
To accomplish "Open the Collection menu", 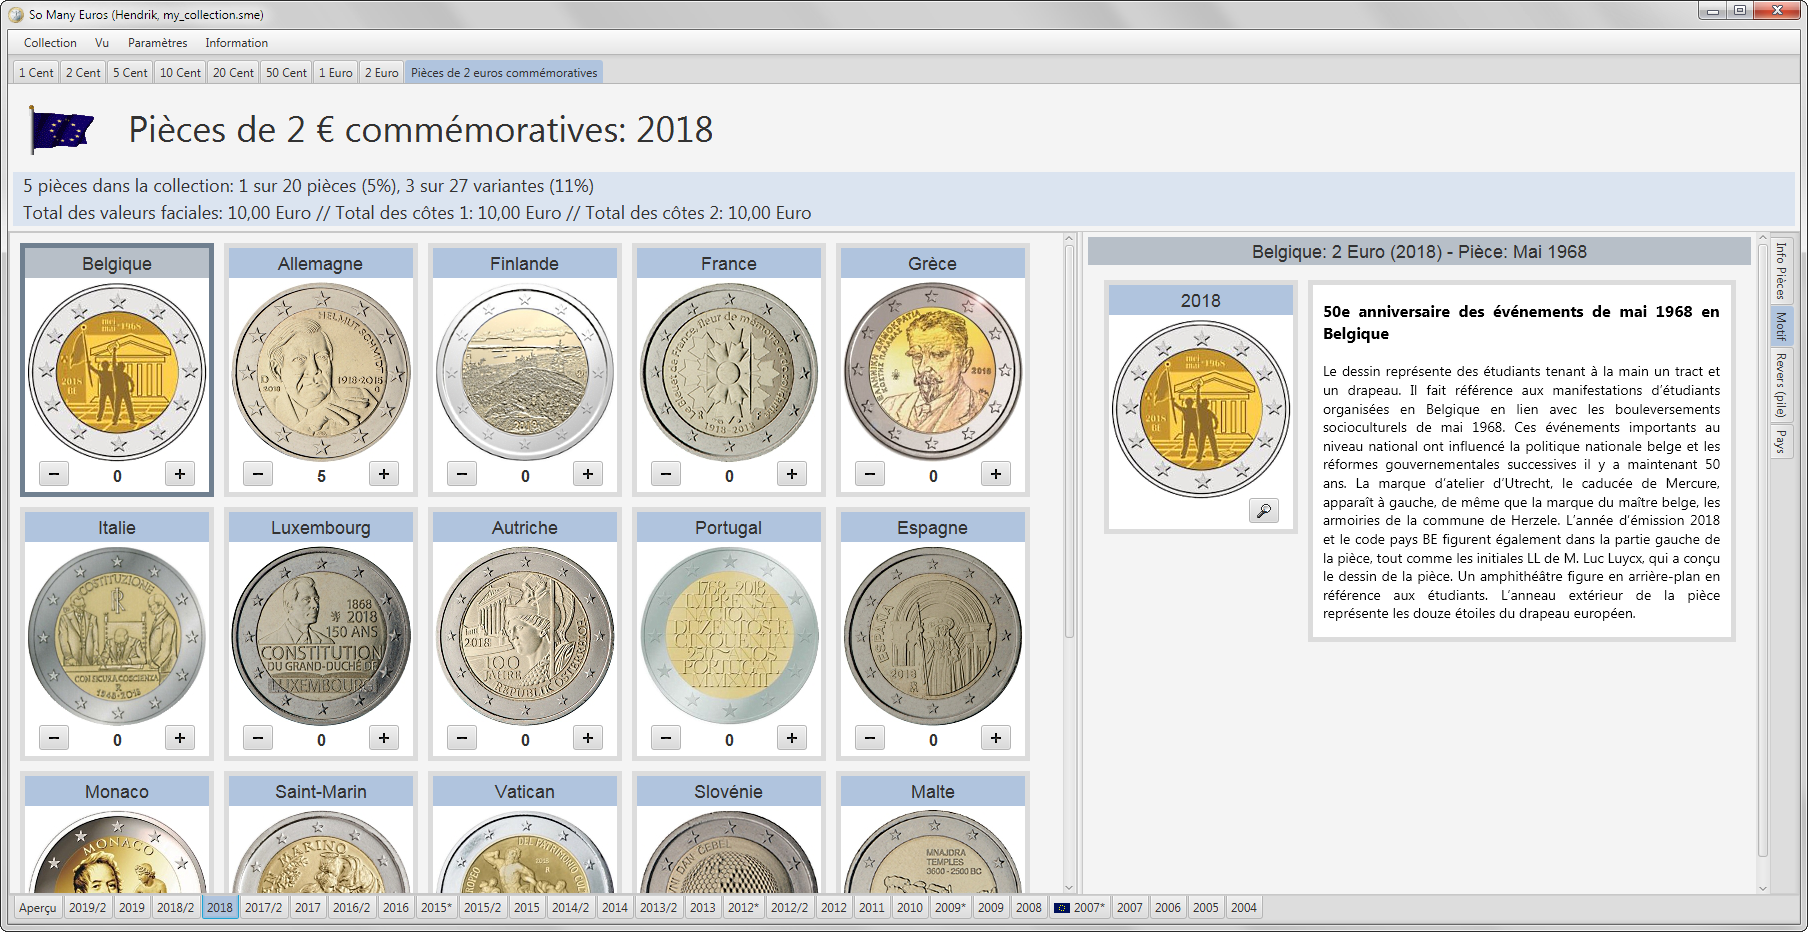I will click(50, 43).
